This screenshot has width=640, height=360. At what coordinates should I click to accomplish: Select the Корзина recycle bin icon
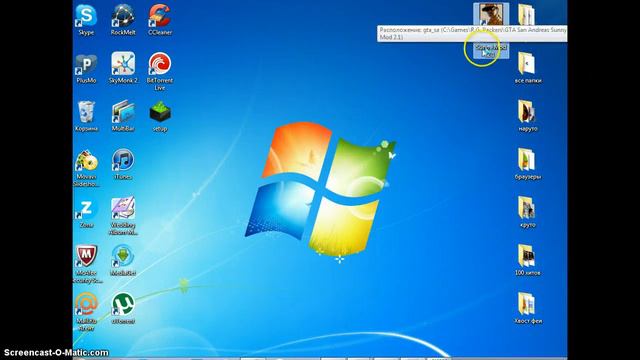(x=86, y=112)
